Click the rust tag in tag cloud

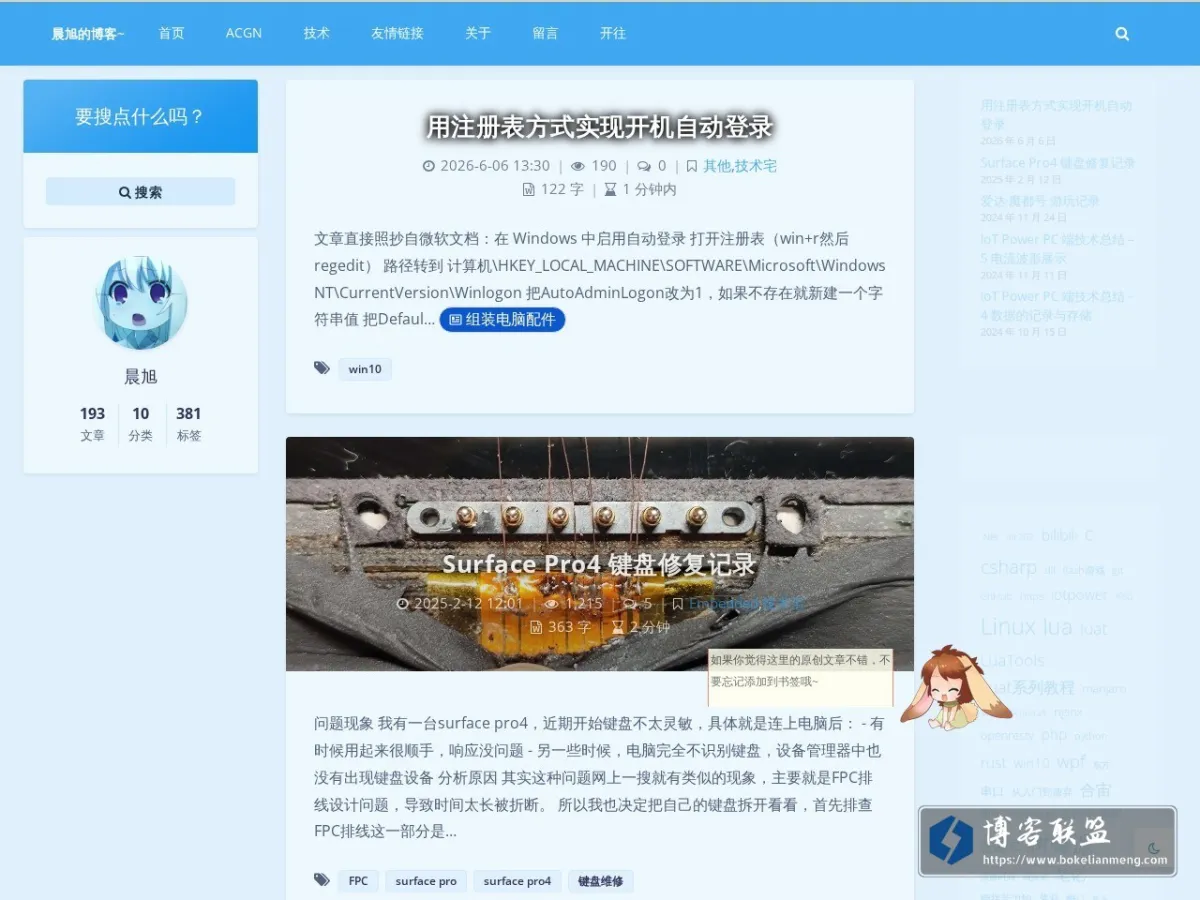click(993, 762)
